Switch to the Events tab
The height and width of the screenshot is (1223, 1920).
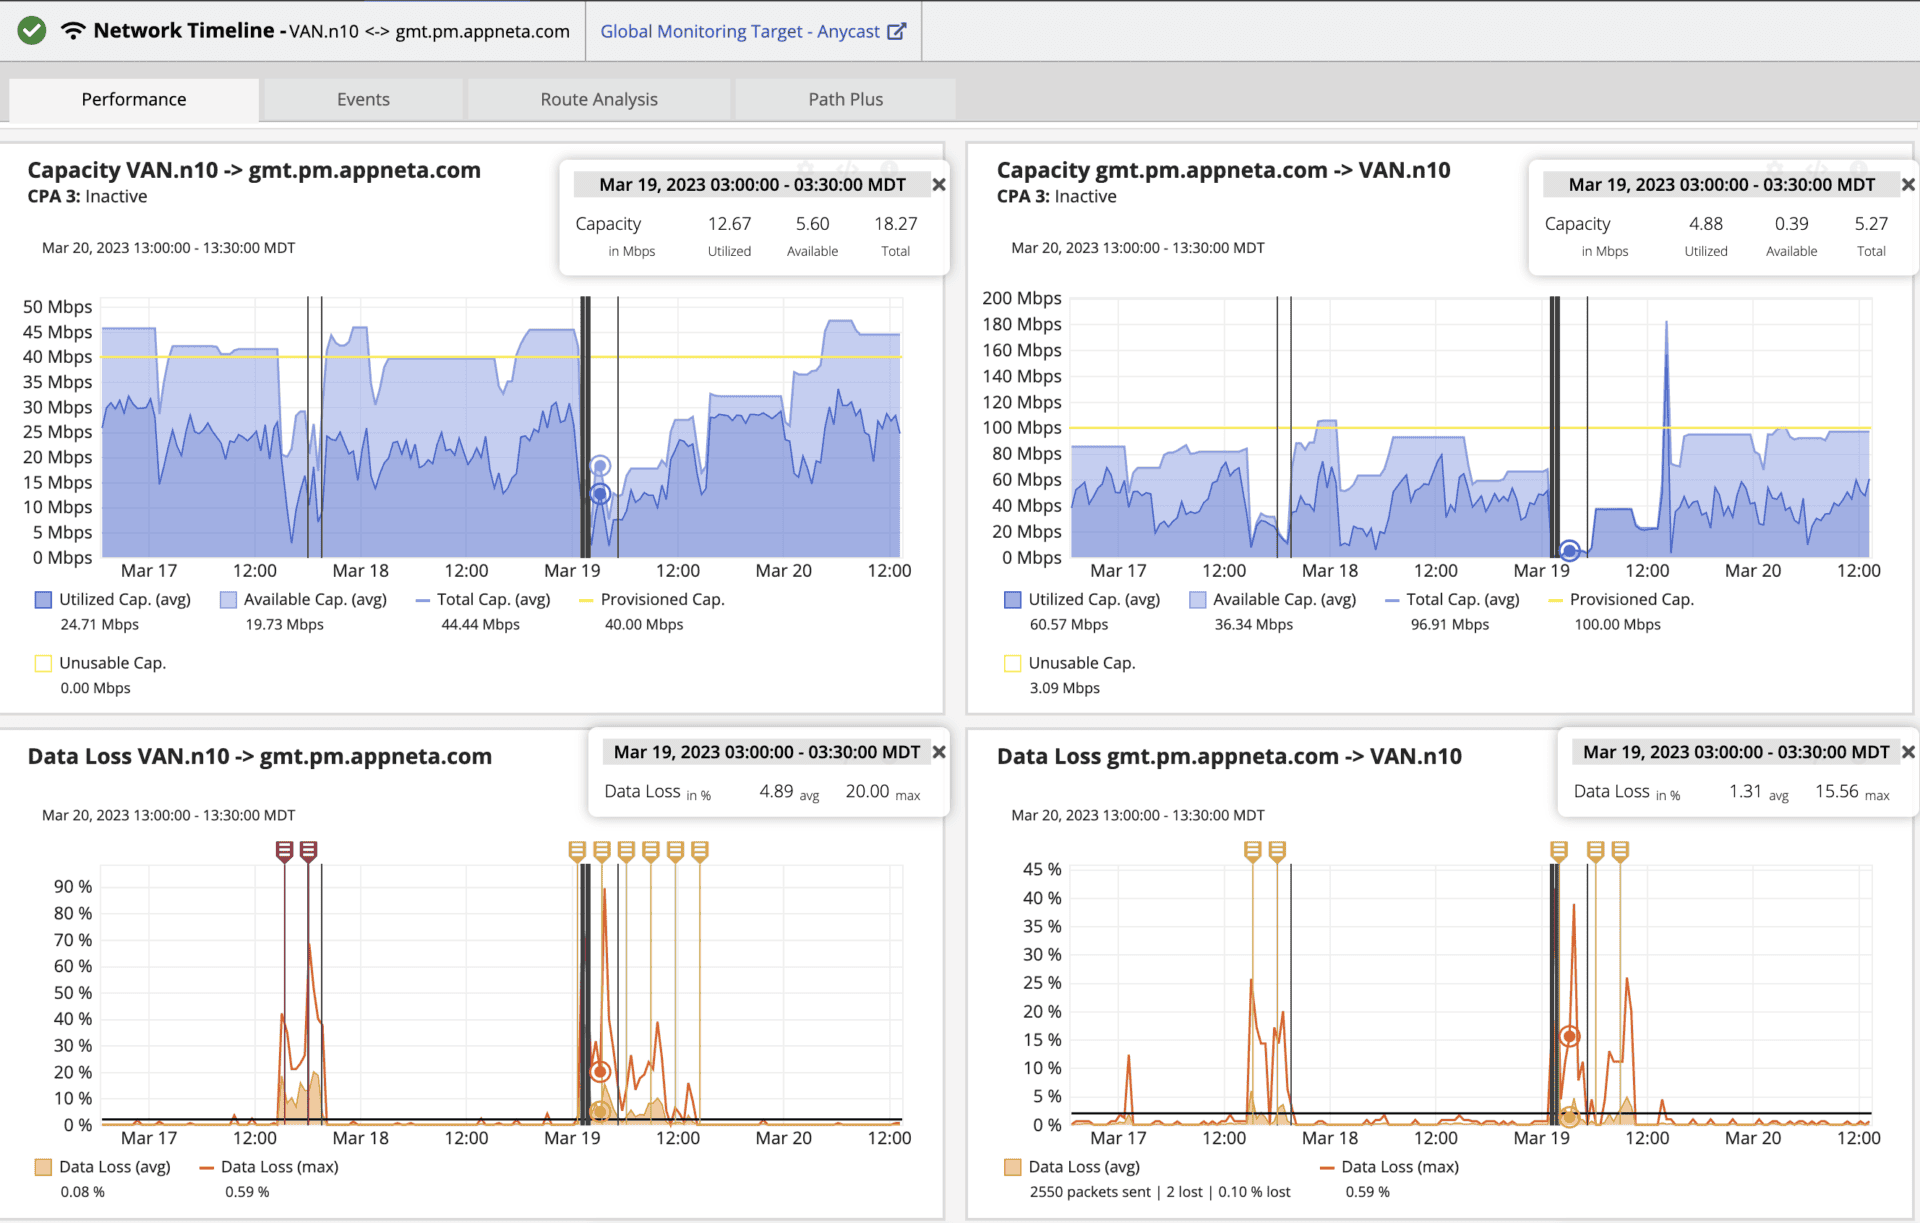click(x=363, y=100)
